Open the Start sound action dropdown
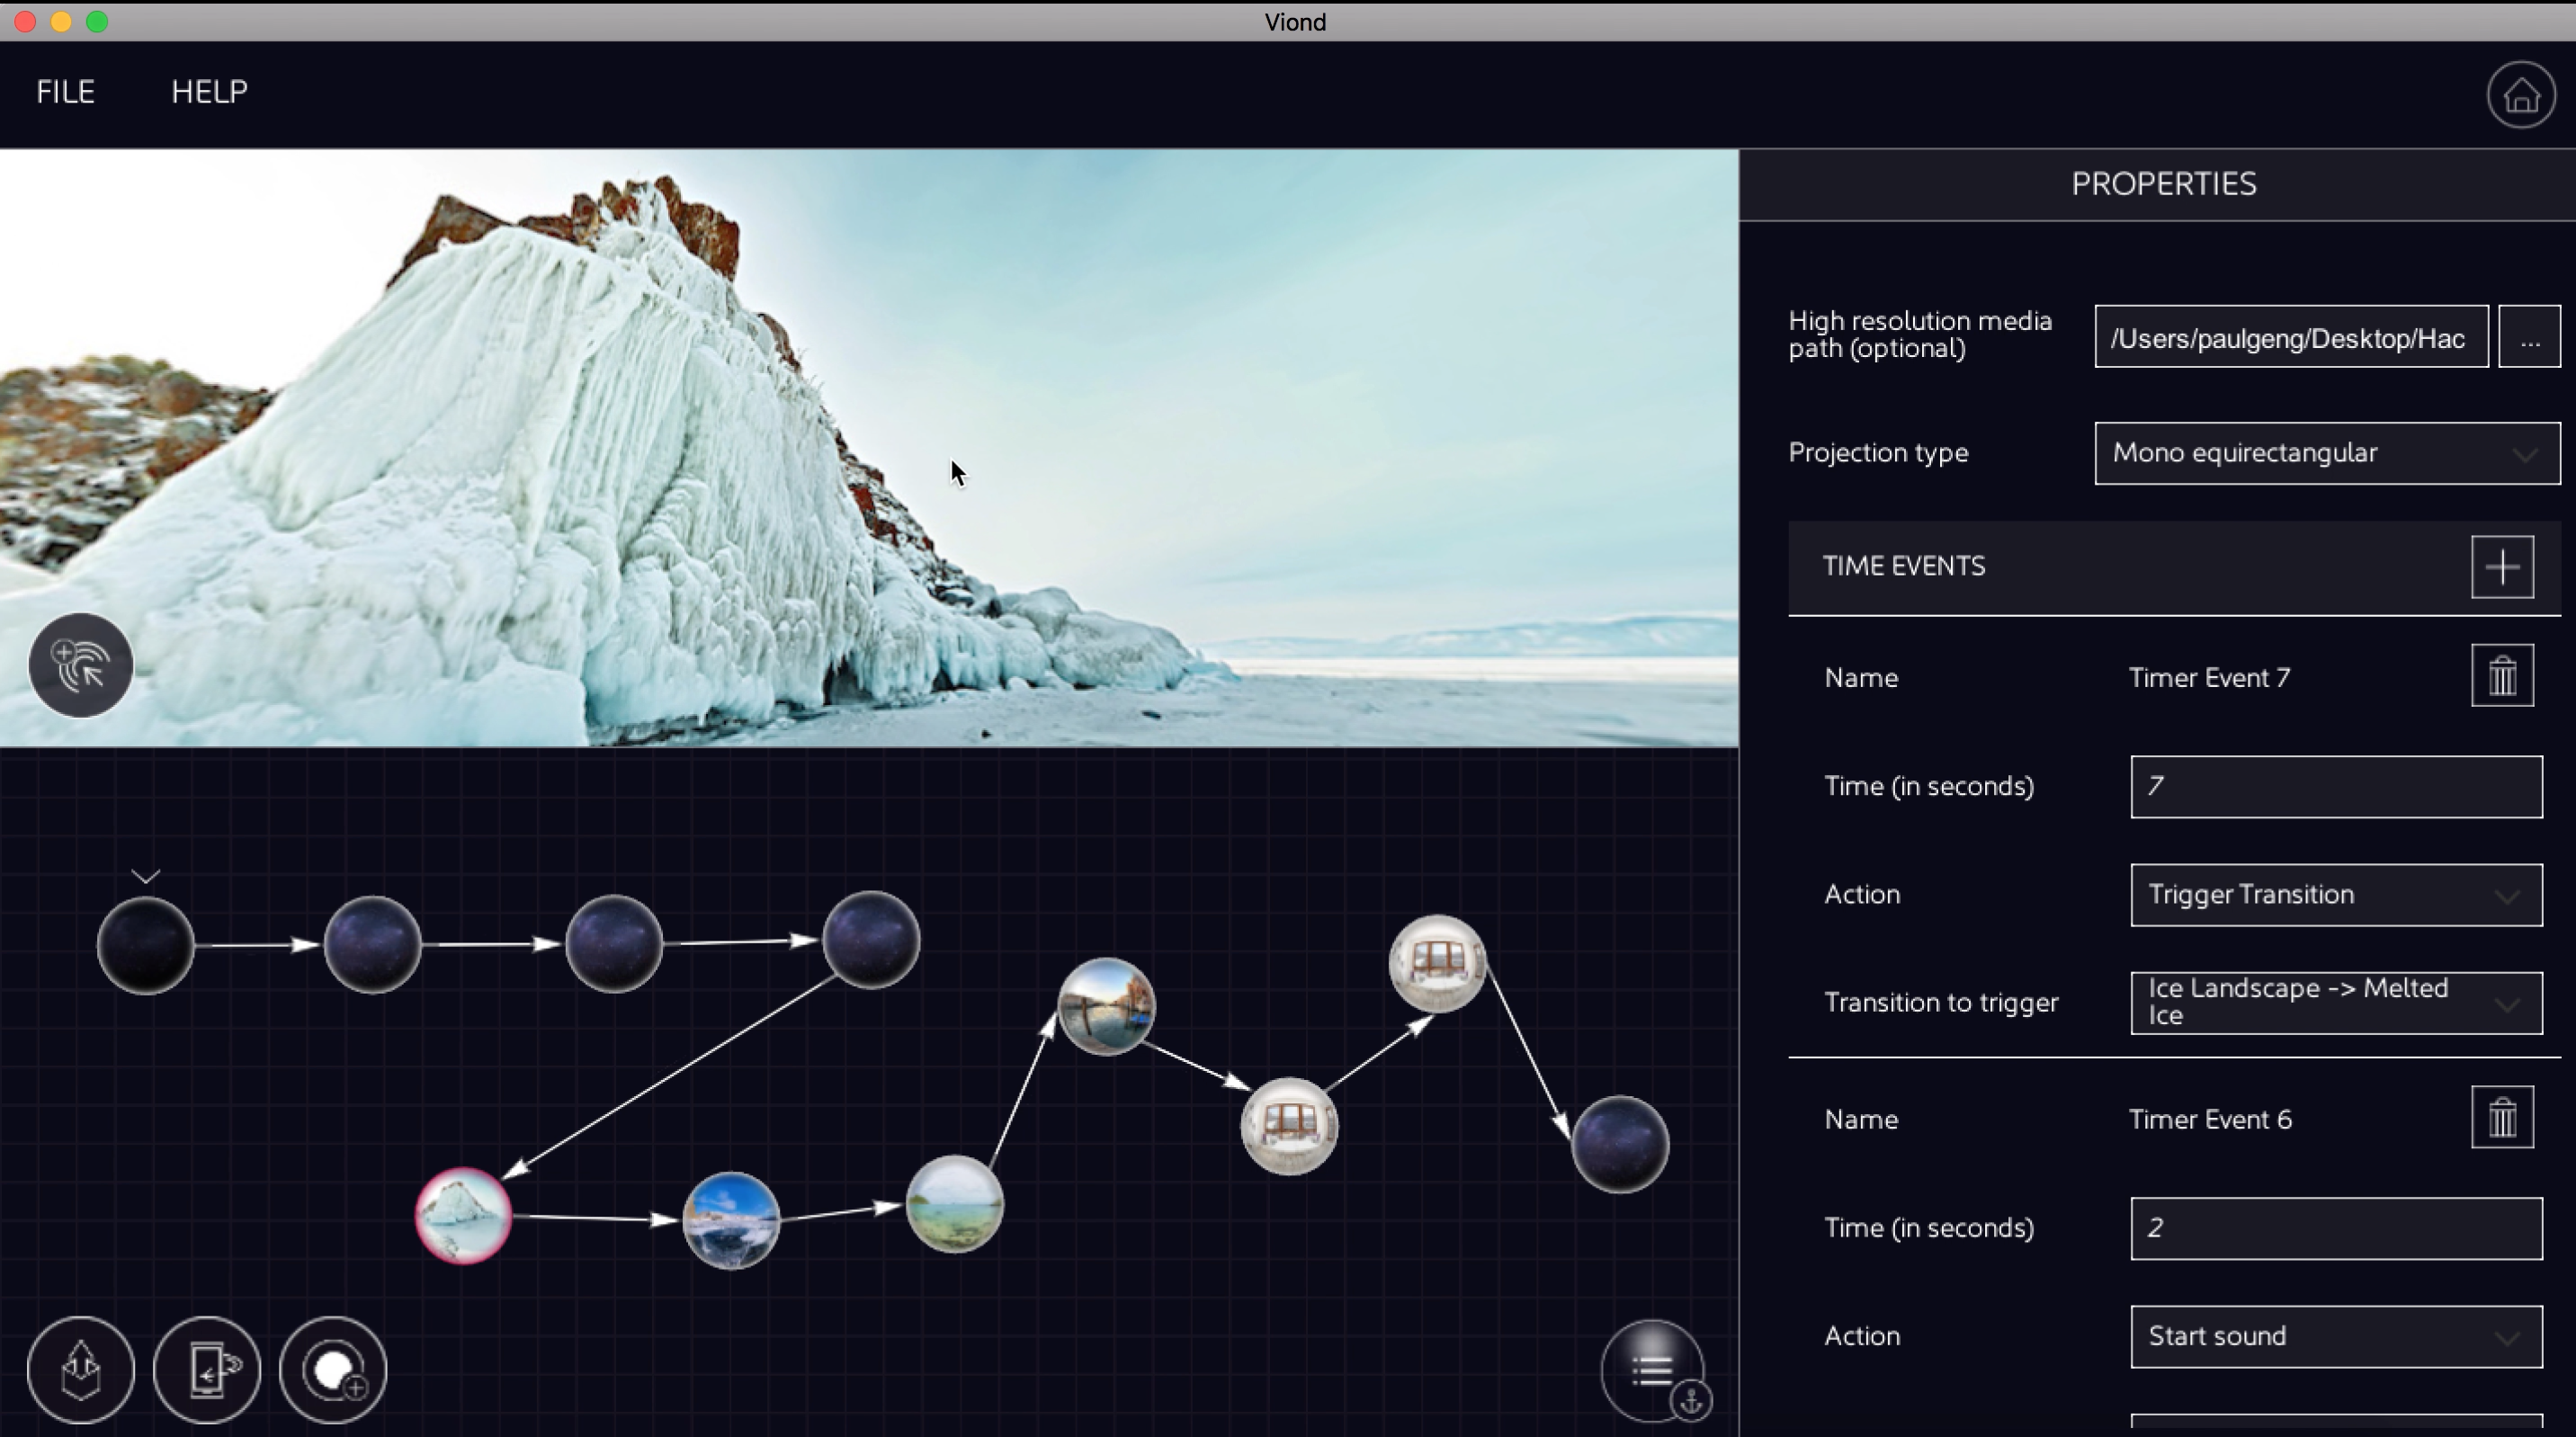2576x1437 pixels. coord(2335,1337)
